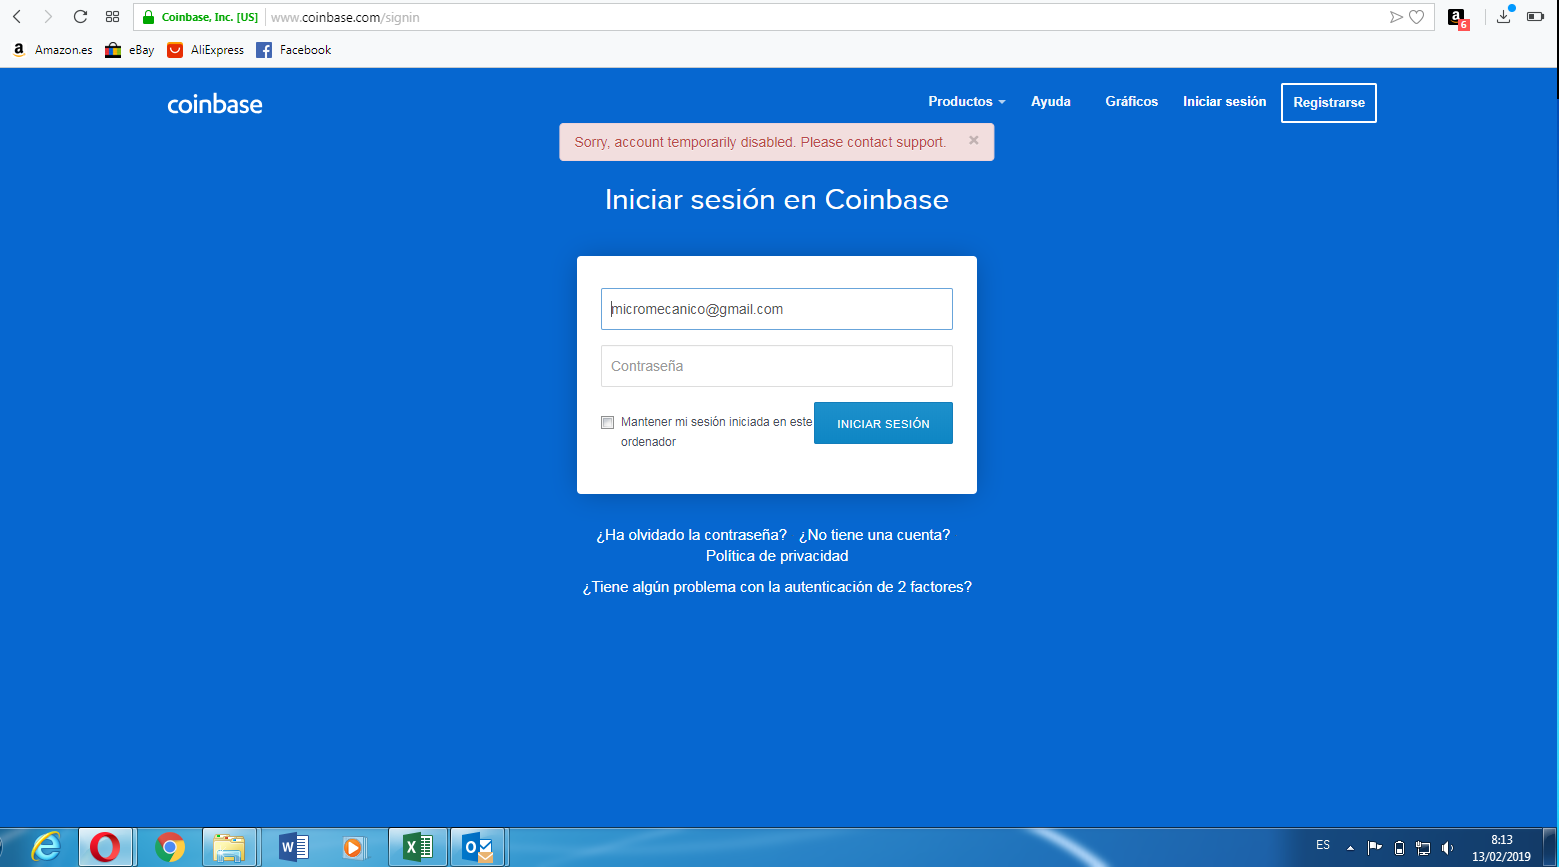Open the media player taskbar icon

353,847
